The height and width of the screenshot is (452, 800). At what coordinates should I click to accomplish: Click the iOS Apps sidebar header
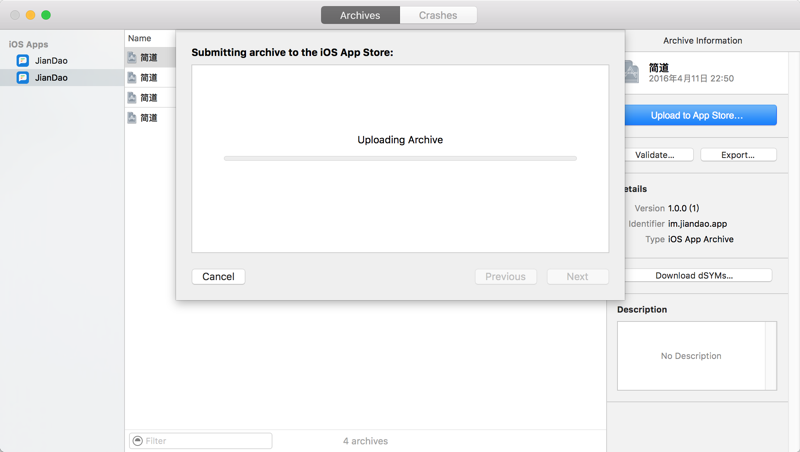(x=29, y=44)
